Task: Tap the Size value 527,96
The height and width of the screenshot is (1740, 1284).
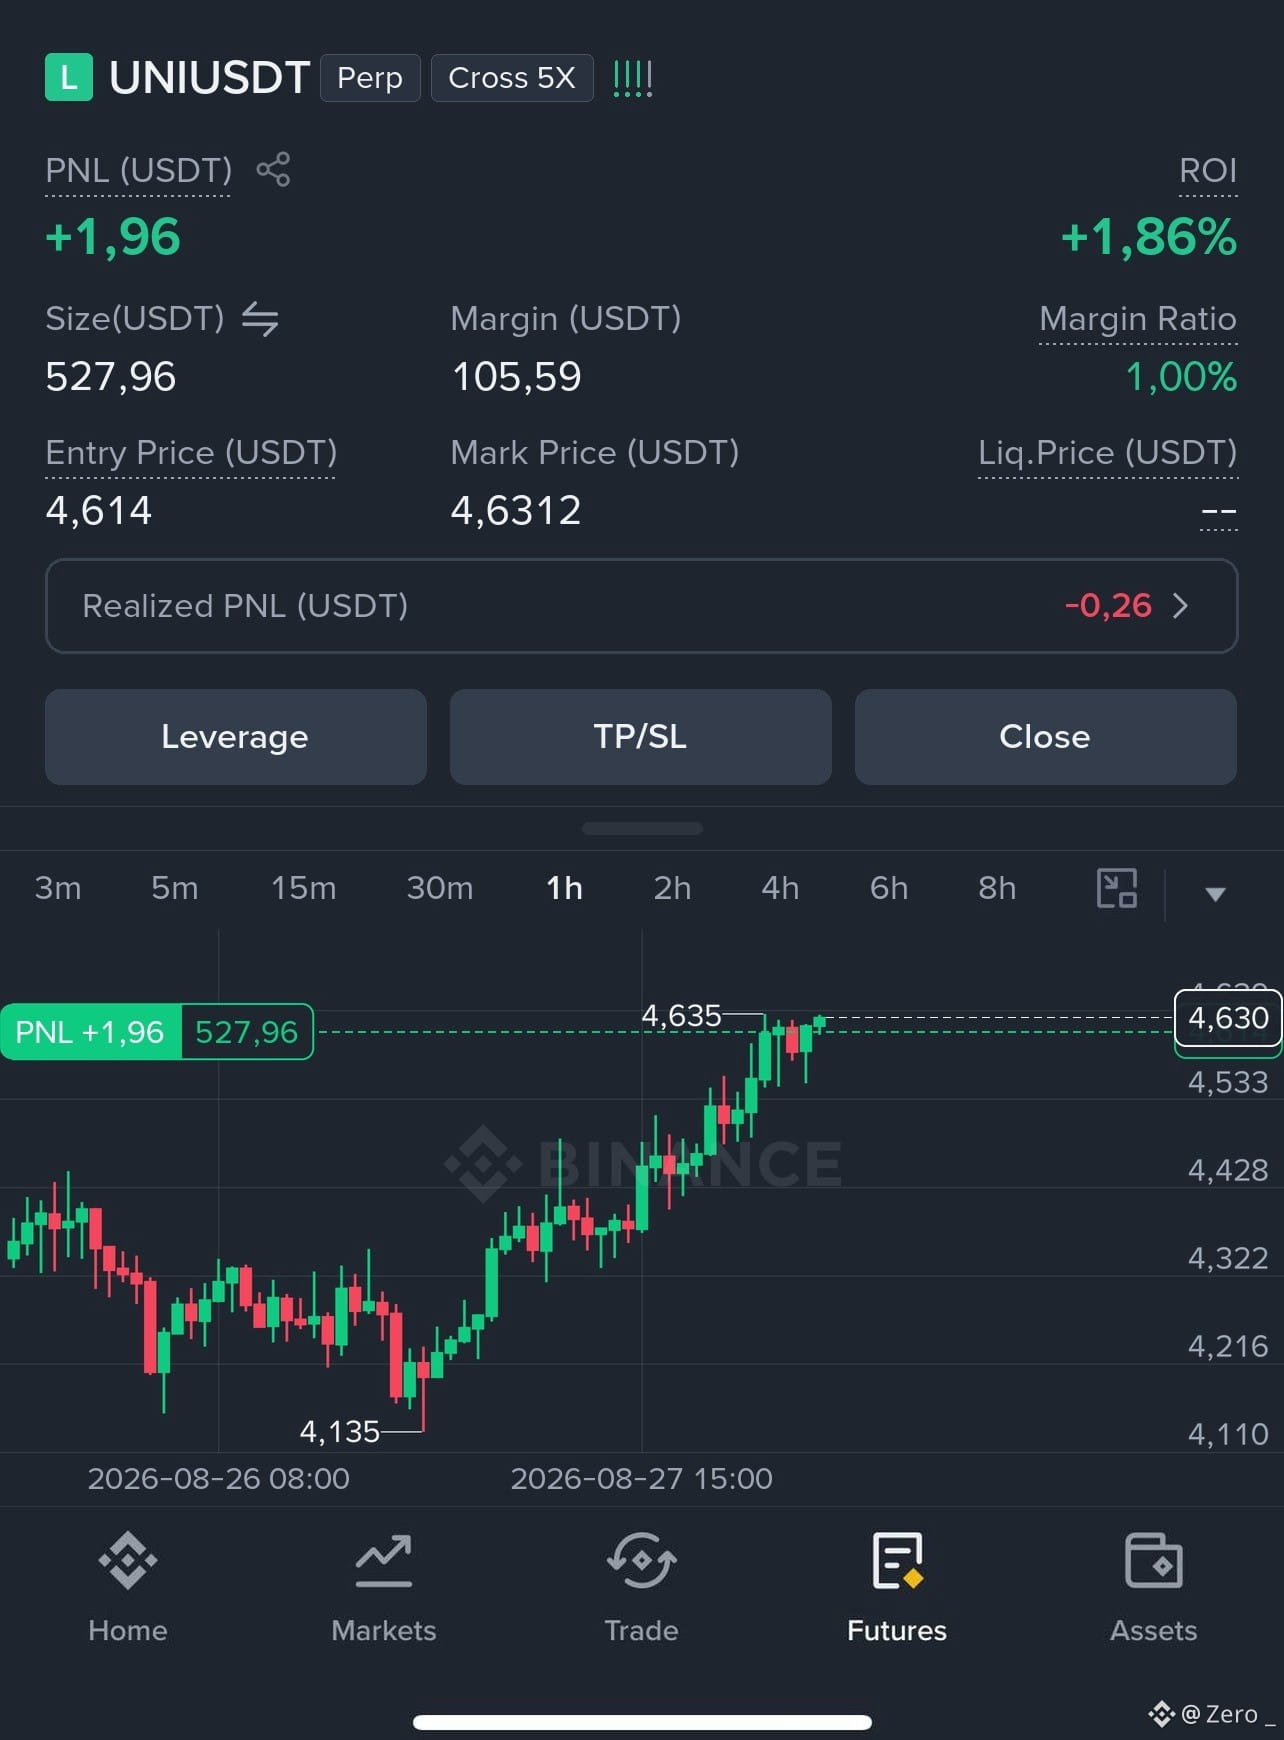Action: [x=111, y=377]
